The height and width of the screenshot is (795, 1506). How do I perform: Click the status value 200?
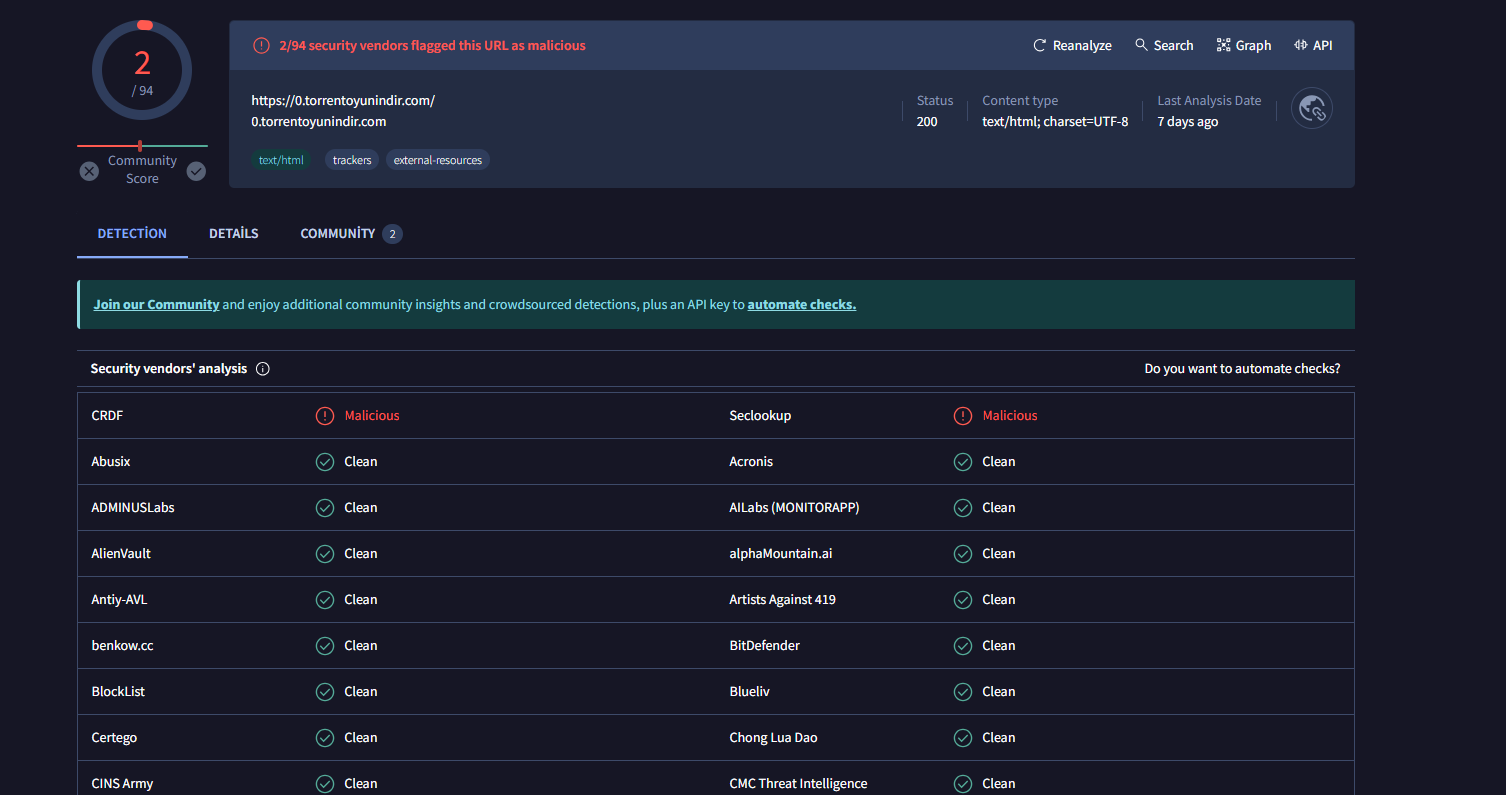[x=927, y=121]
